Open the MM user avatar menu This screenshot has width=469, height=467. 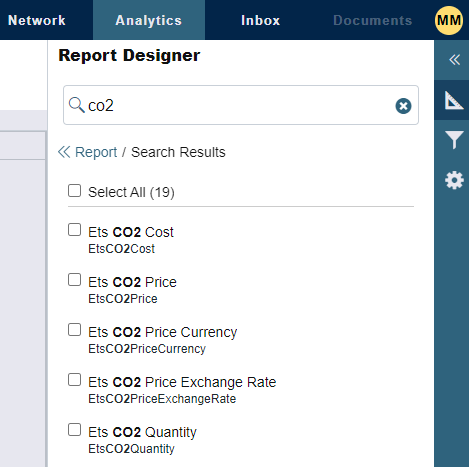449,20
